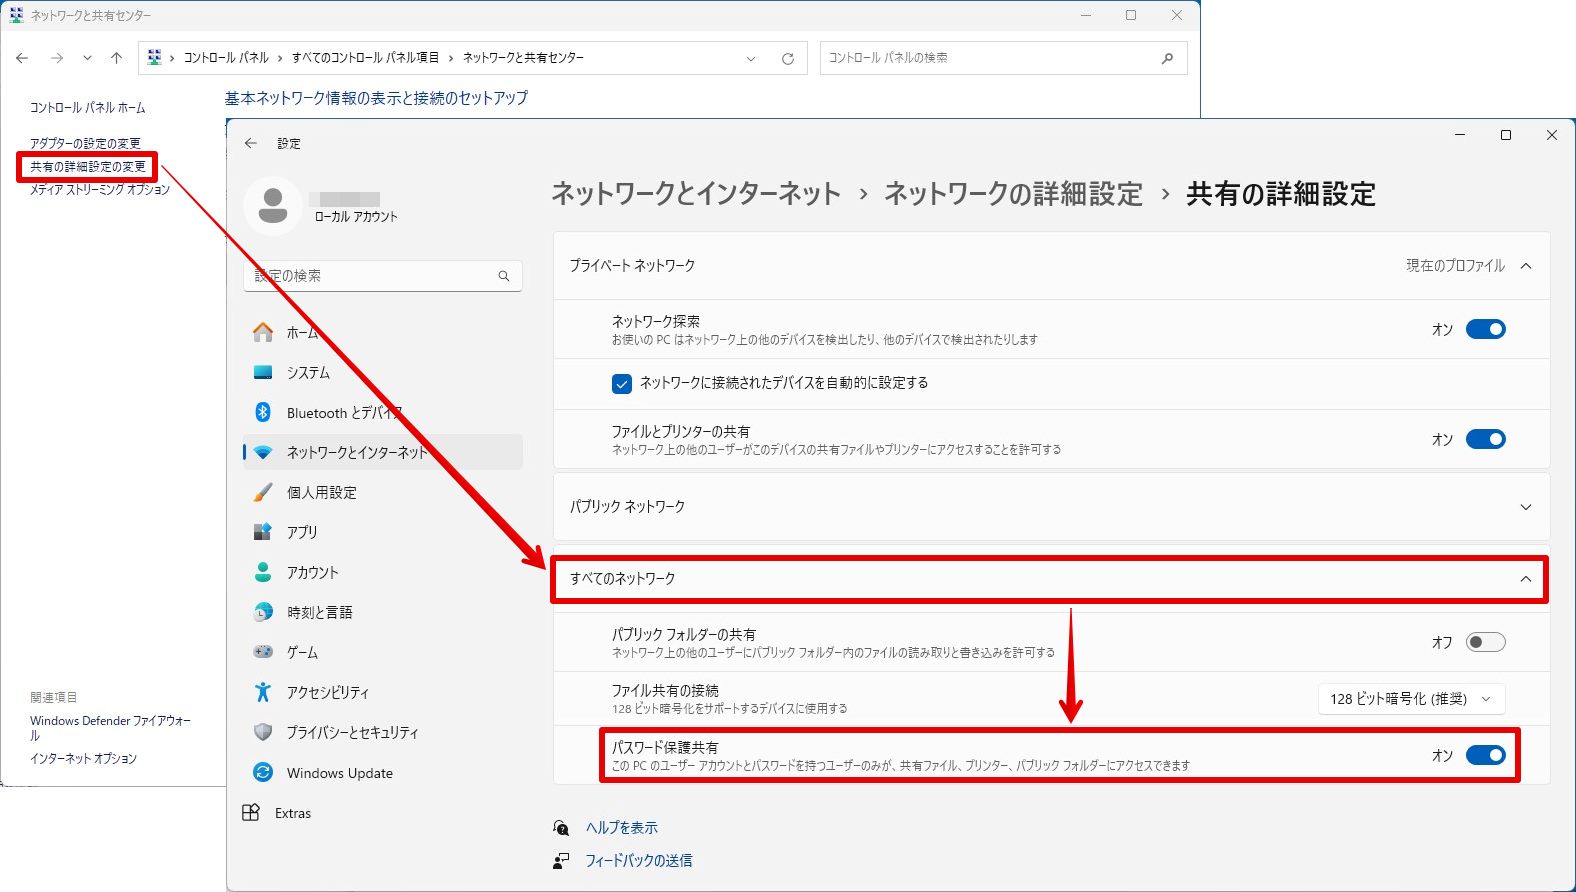
Task: Toggle the ネットワーク探索 switch
Action: tap(1486, 329)
